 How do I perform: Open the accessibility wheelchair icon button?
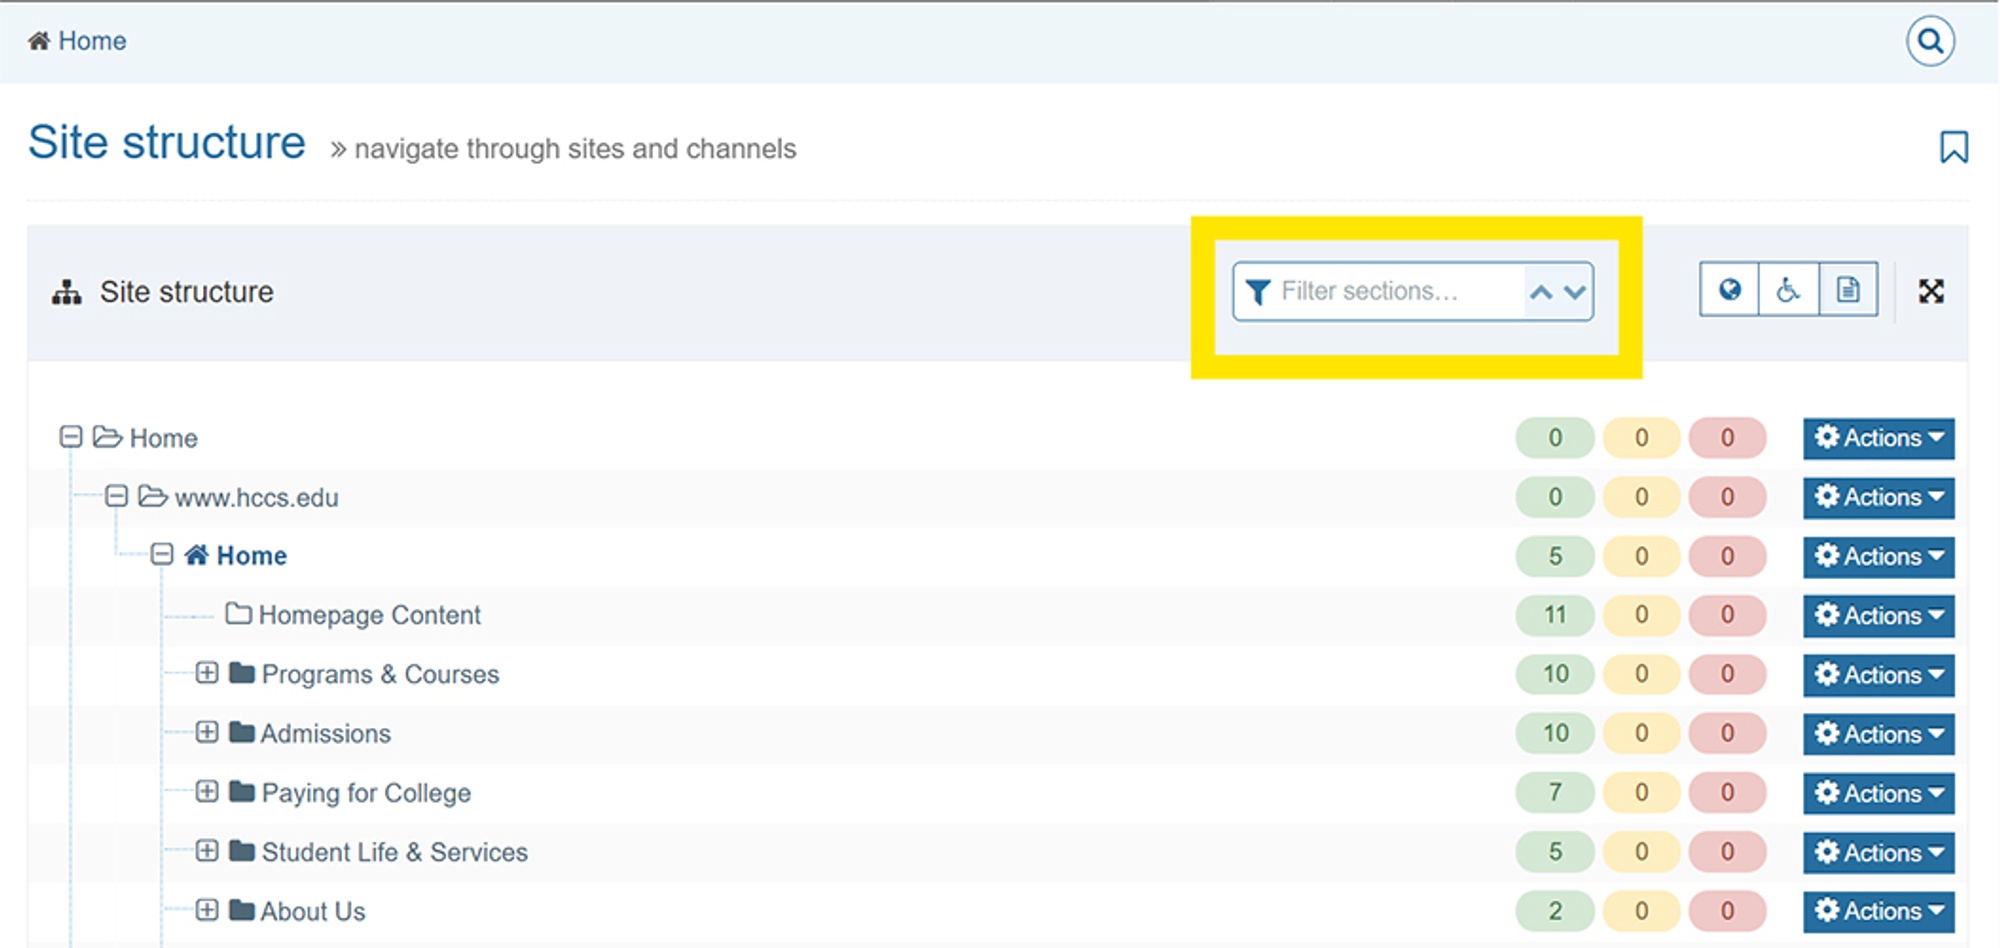pos(1788,290)
